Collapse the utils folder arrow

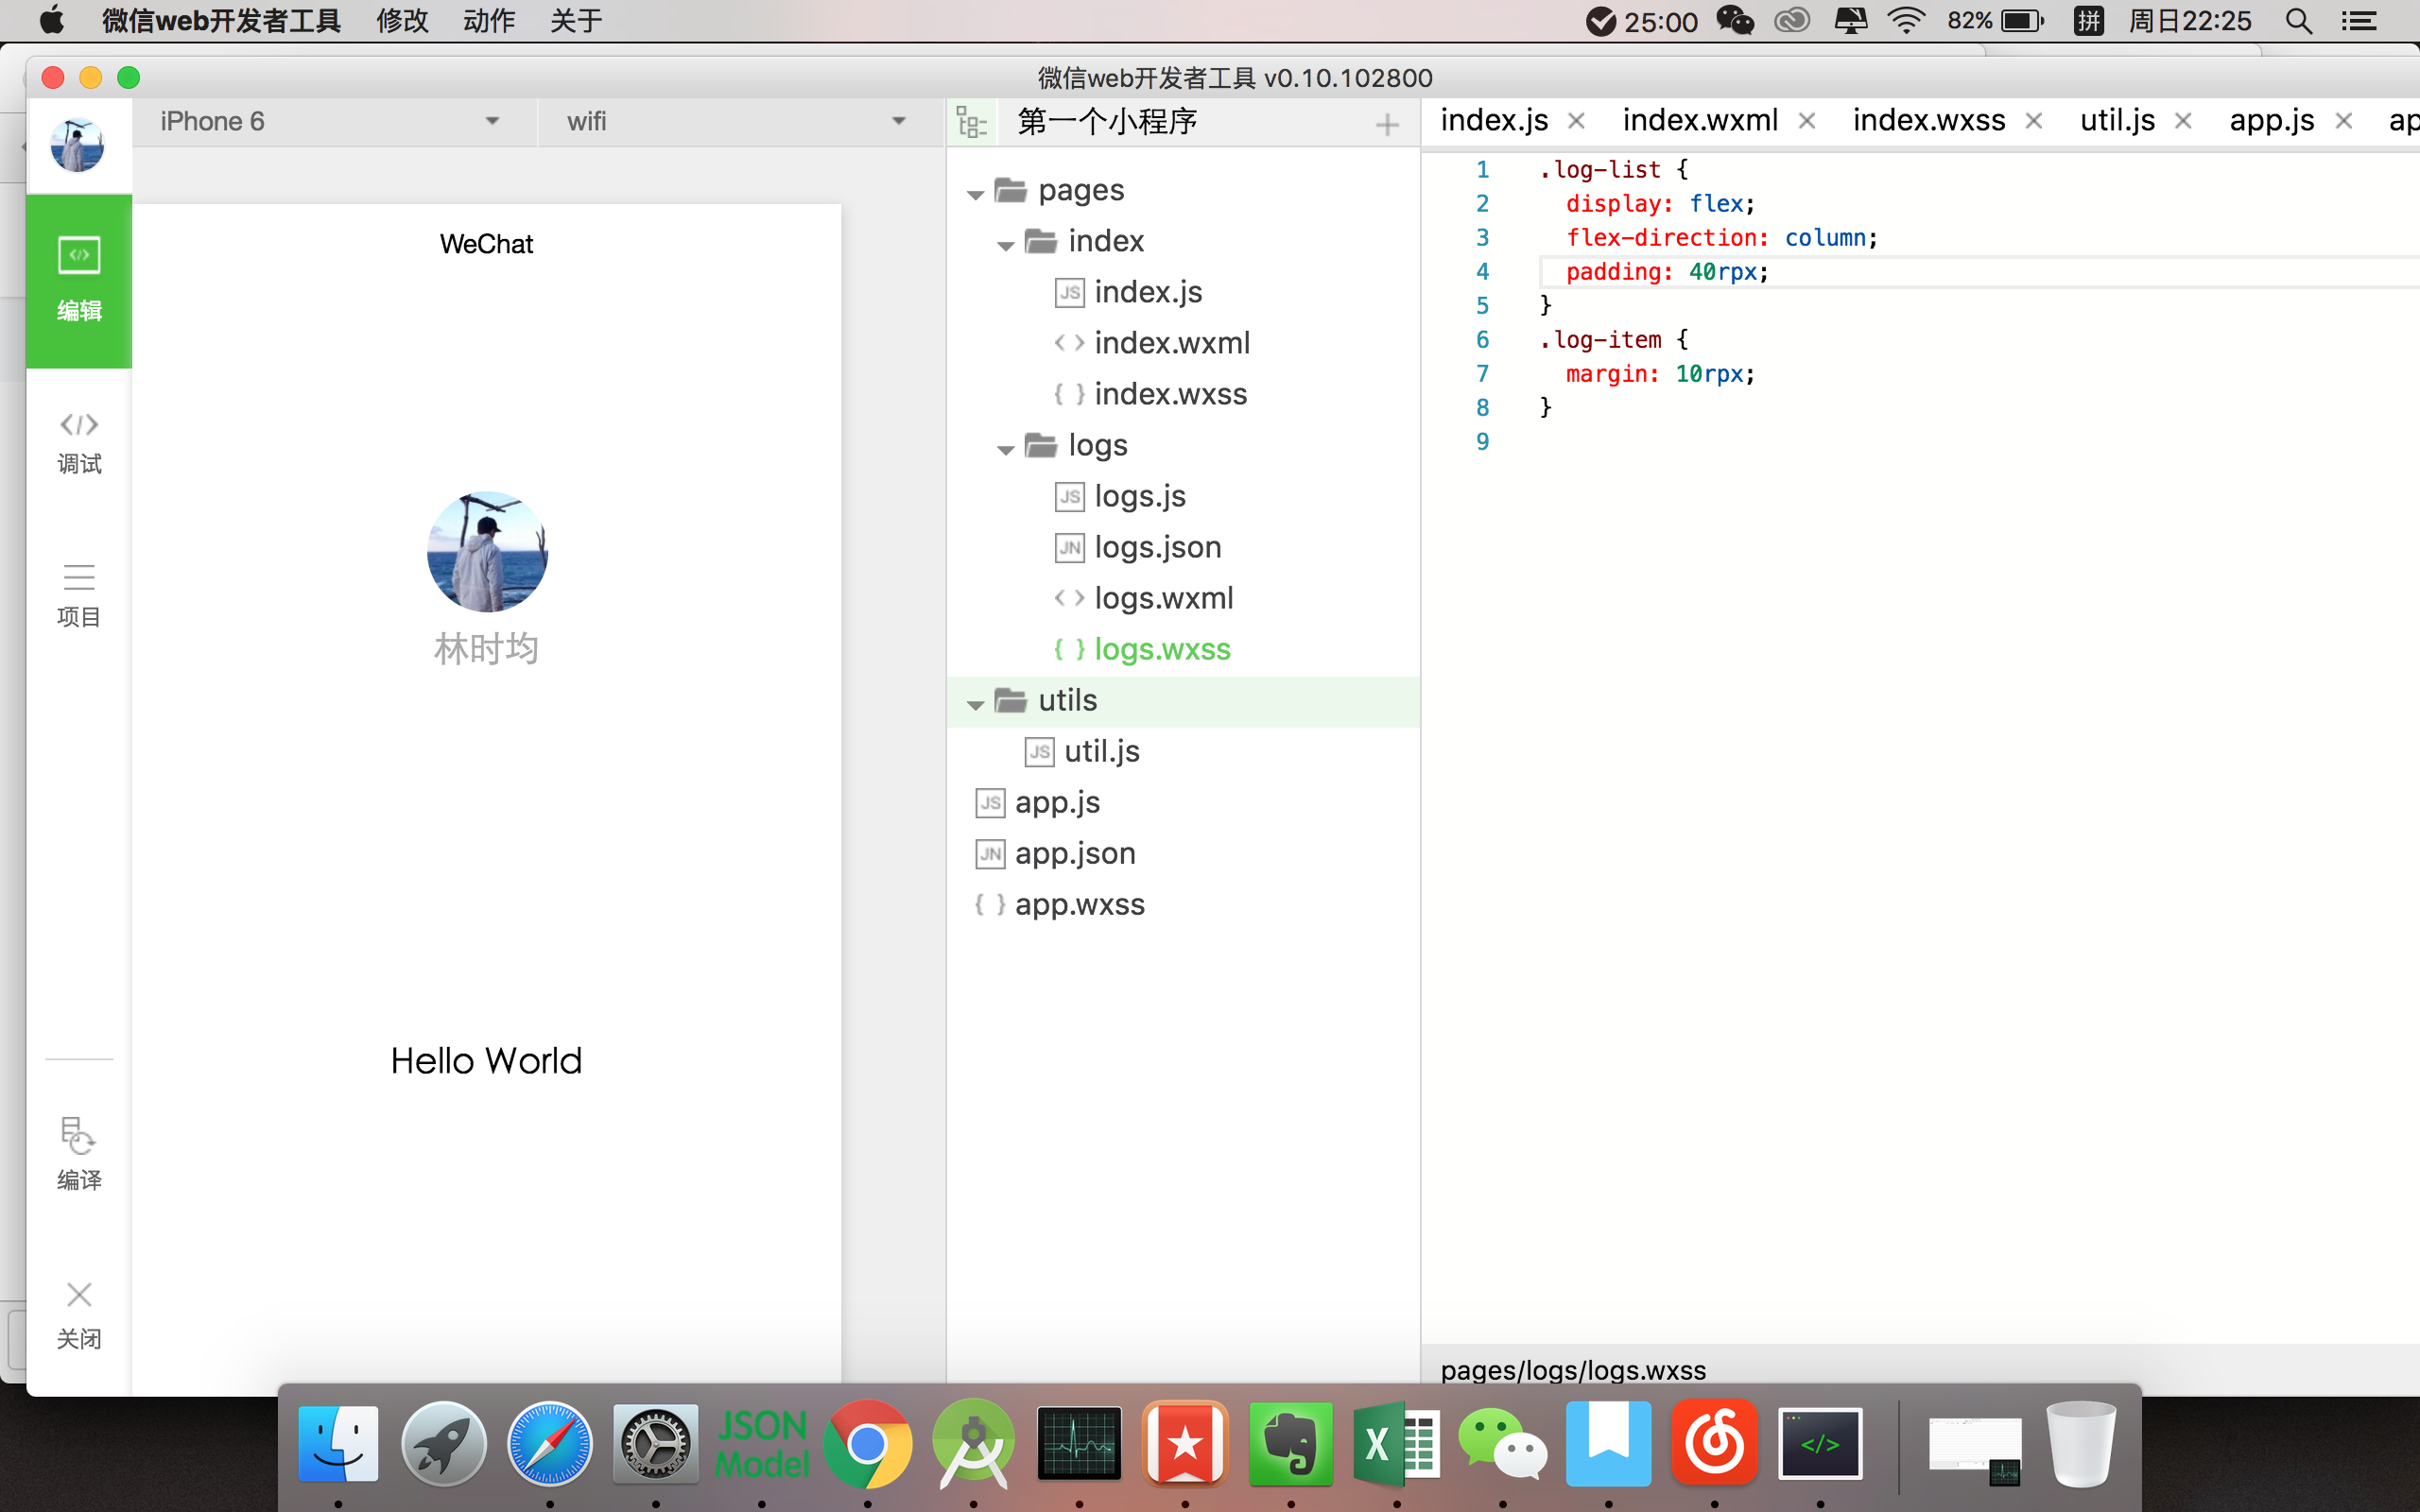click(976, 704)
